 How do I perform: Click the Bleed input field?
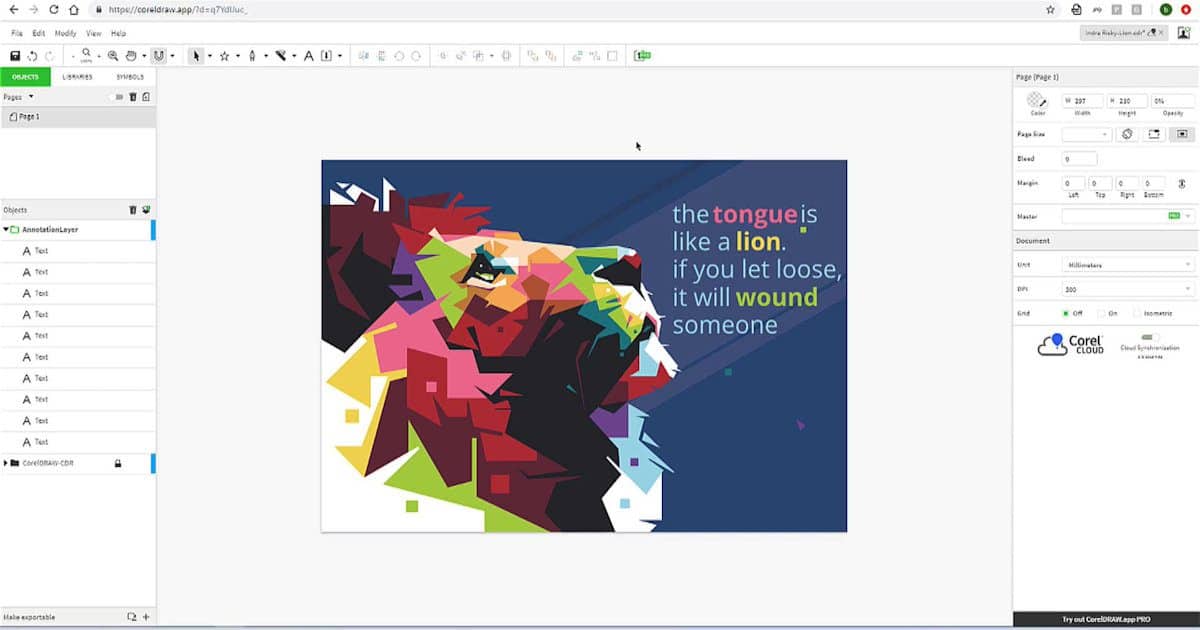point(1080,159)
